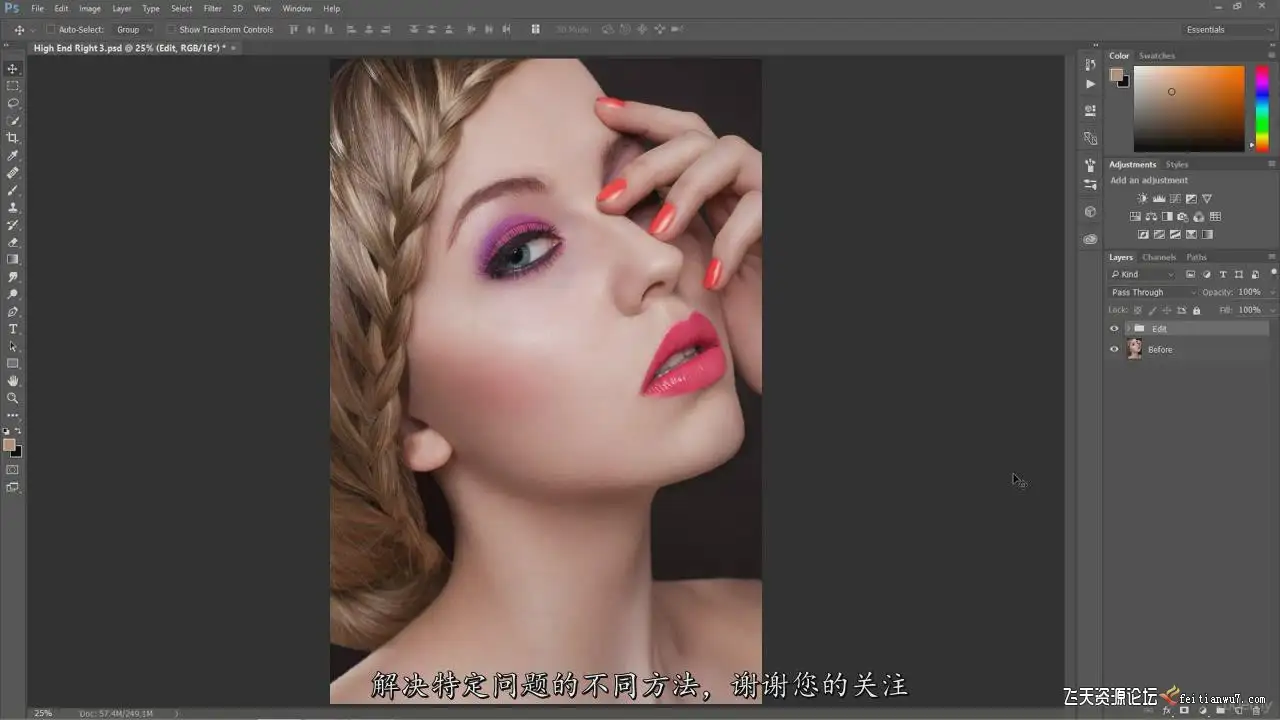This screenshot has width=1280, height=720.
Task: Pick a color in the color field
Action: coord(1189,109)
